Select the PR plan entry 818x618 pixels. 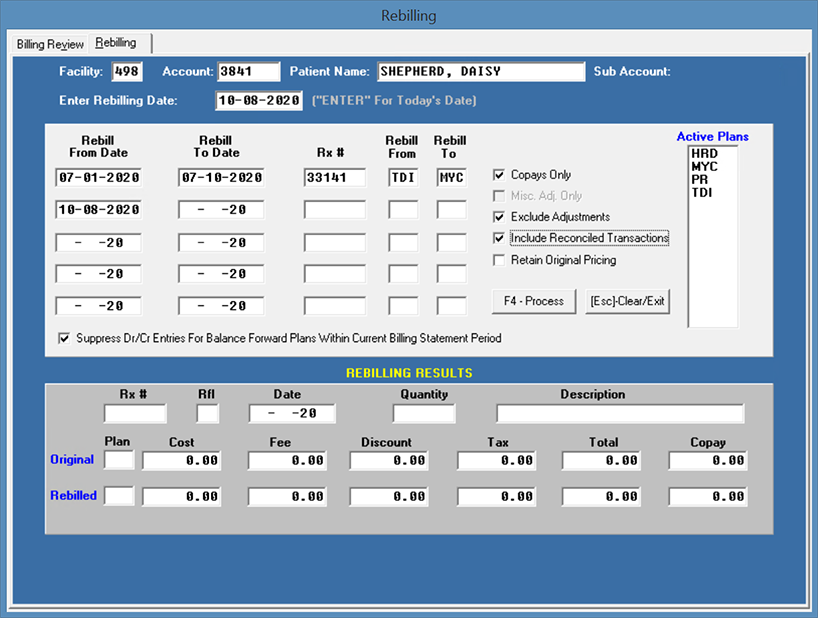pyautogui.click(x=698, y=178)
